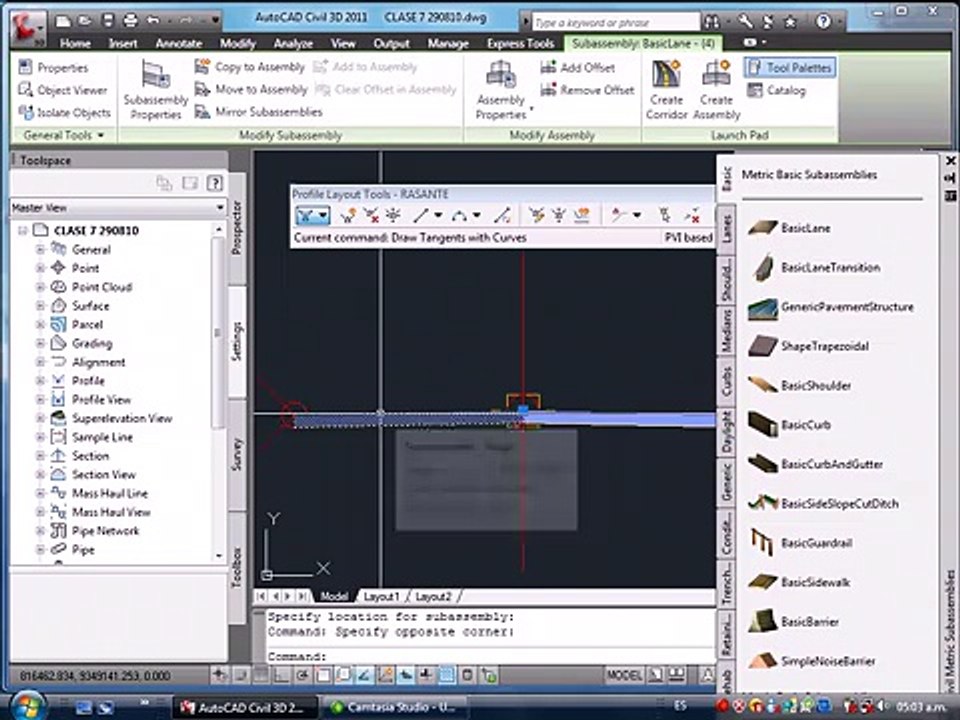Click the Create Corridor icon
The image size is (960, 720).
coord(666,90)
